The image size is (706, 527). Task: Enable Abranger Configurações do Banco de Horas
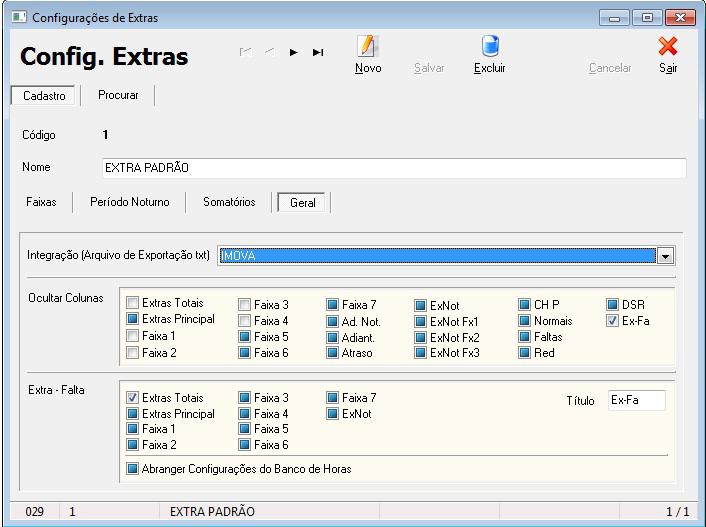(133, 468)
